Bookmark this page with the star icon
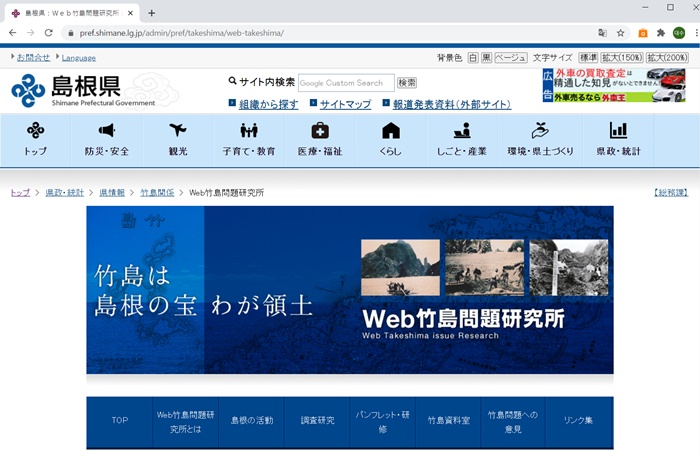The image size is (700, 456). click(x=620, y=32)
